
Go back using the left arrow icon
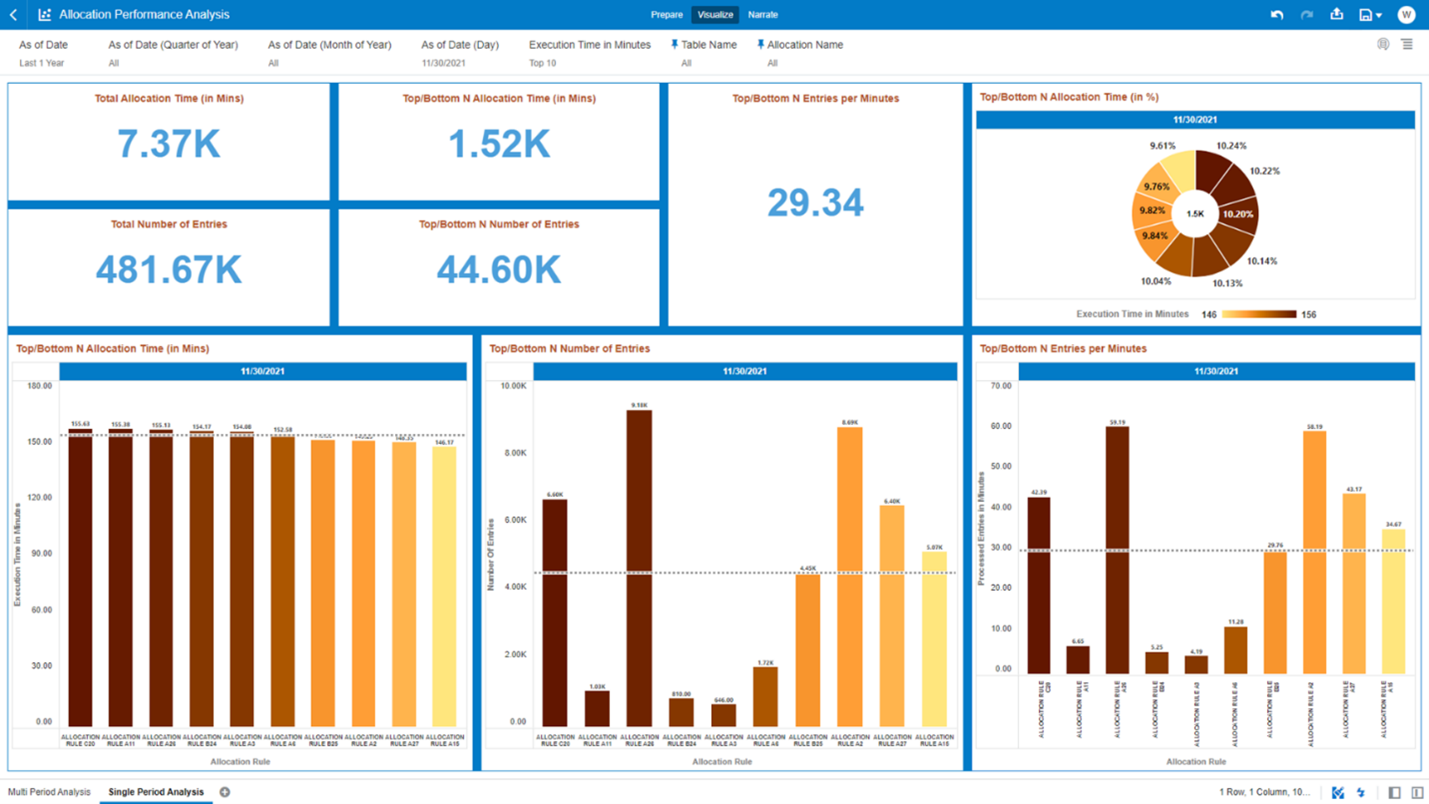pyautogui.click(x=13, y=15)
